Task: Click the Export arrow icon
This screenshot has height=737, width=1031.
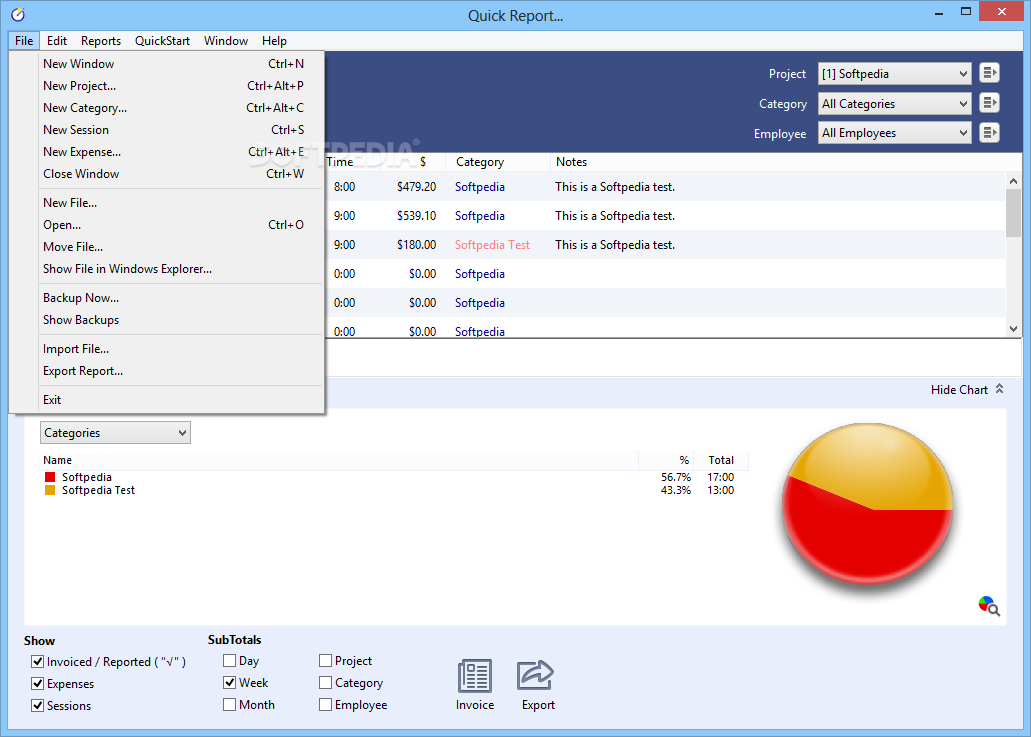Action: [x=535, y=675]
